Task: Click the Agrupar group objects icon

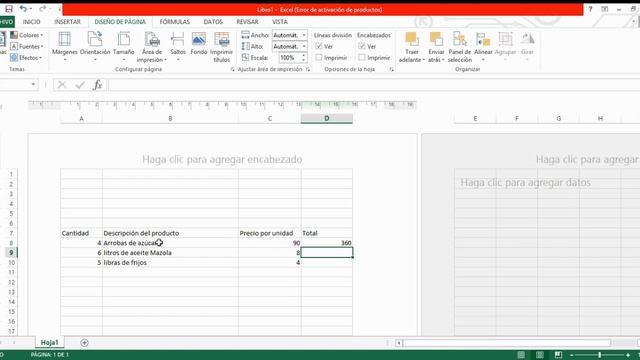Action: pos(505,39)
